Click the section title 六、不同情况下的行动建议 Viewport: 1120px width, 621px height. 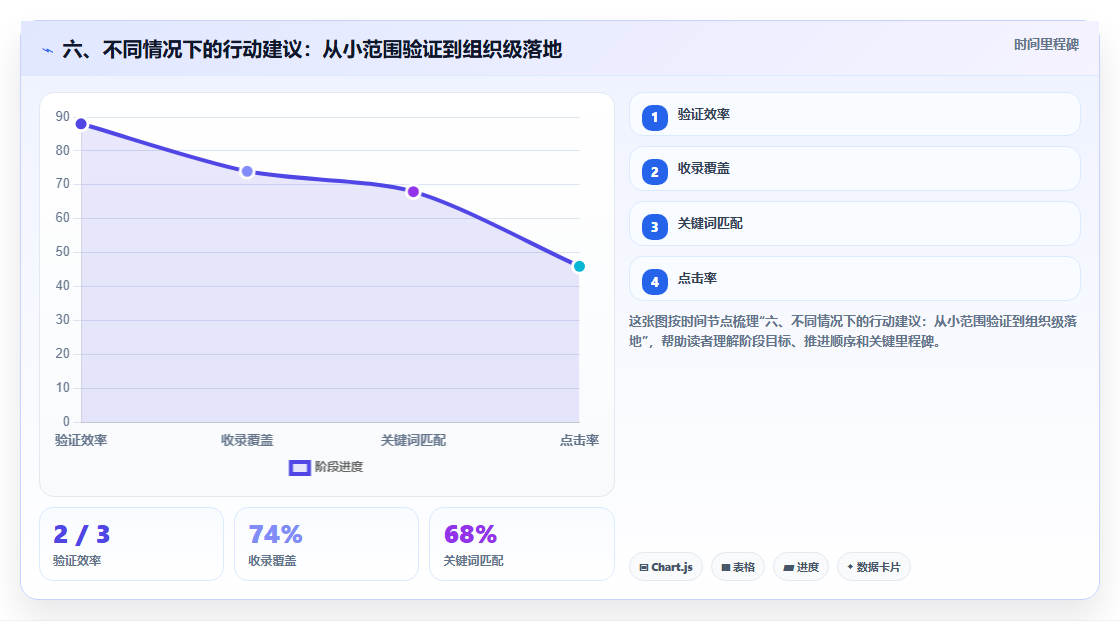312,49
